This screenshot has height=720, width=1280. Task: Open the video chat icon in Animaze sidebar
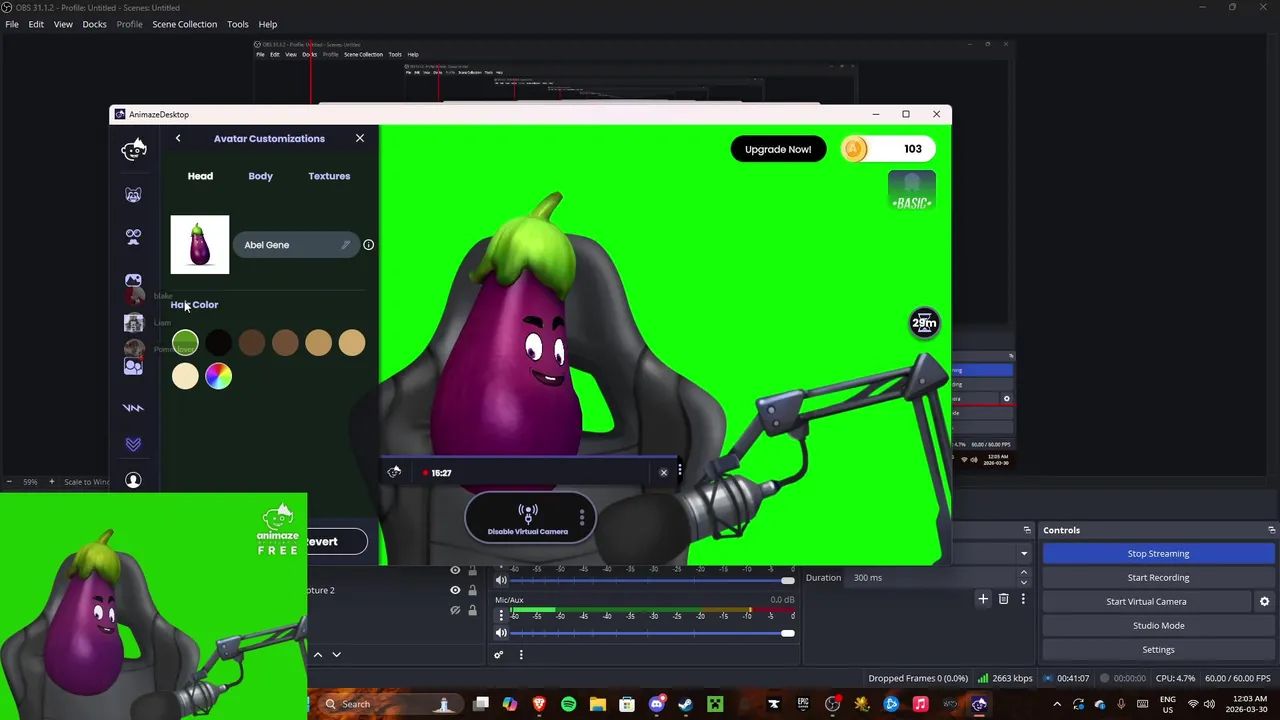[133, 367]
